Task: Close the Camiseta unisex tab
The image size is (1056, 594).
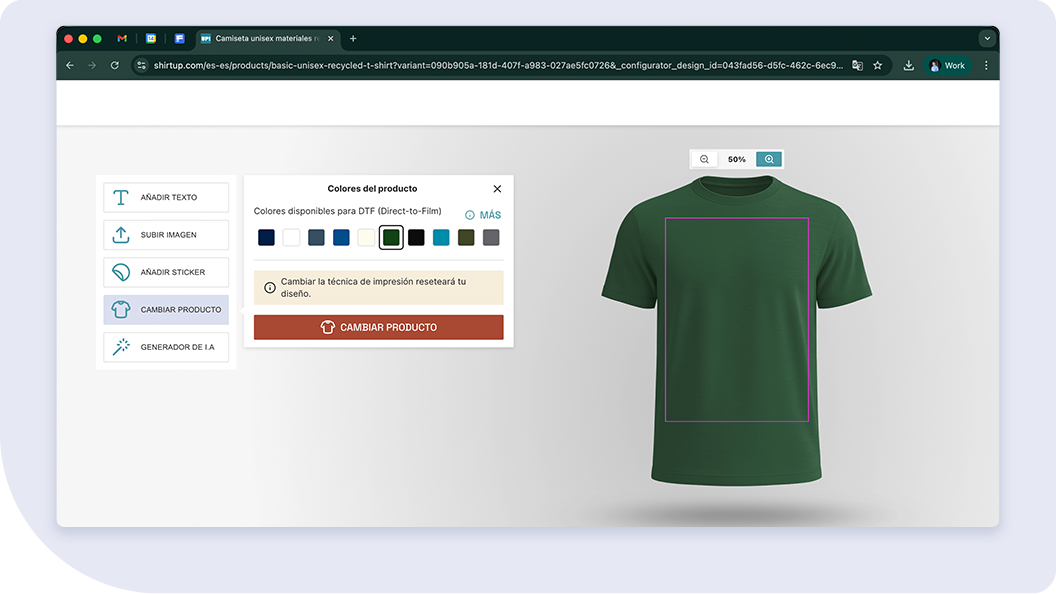Action: pos(331,38)
